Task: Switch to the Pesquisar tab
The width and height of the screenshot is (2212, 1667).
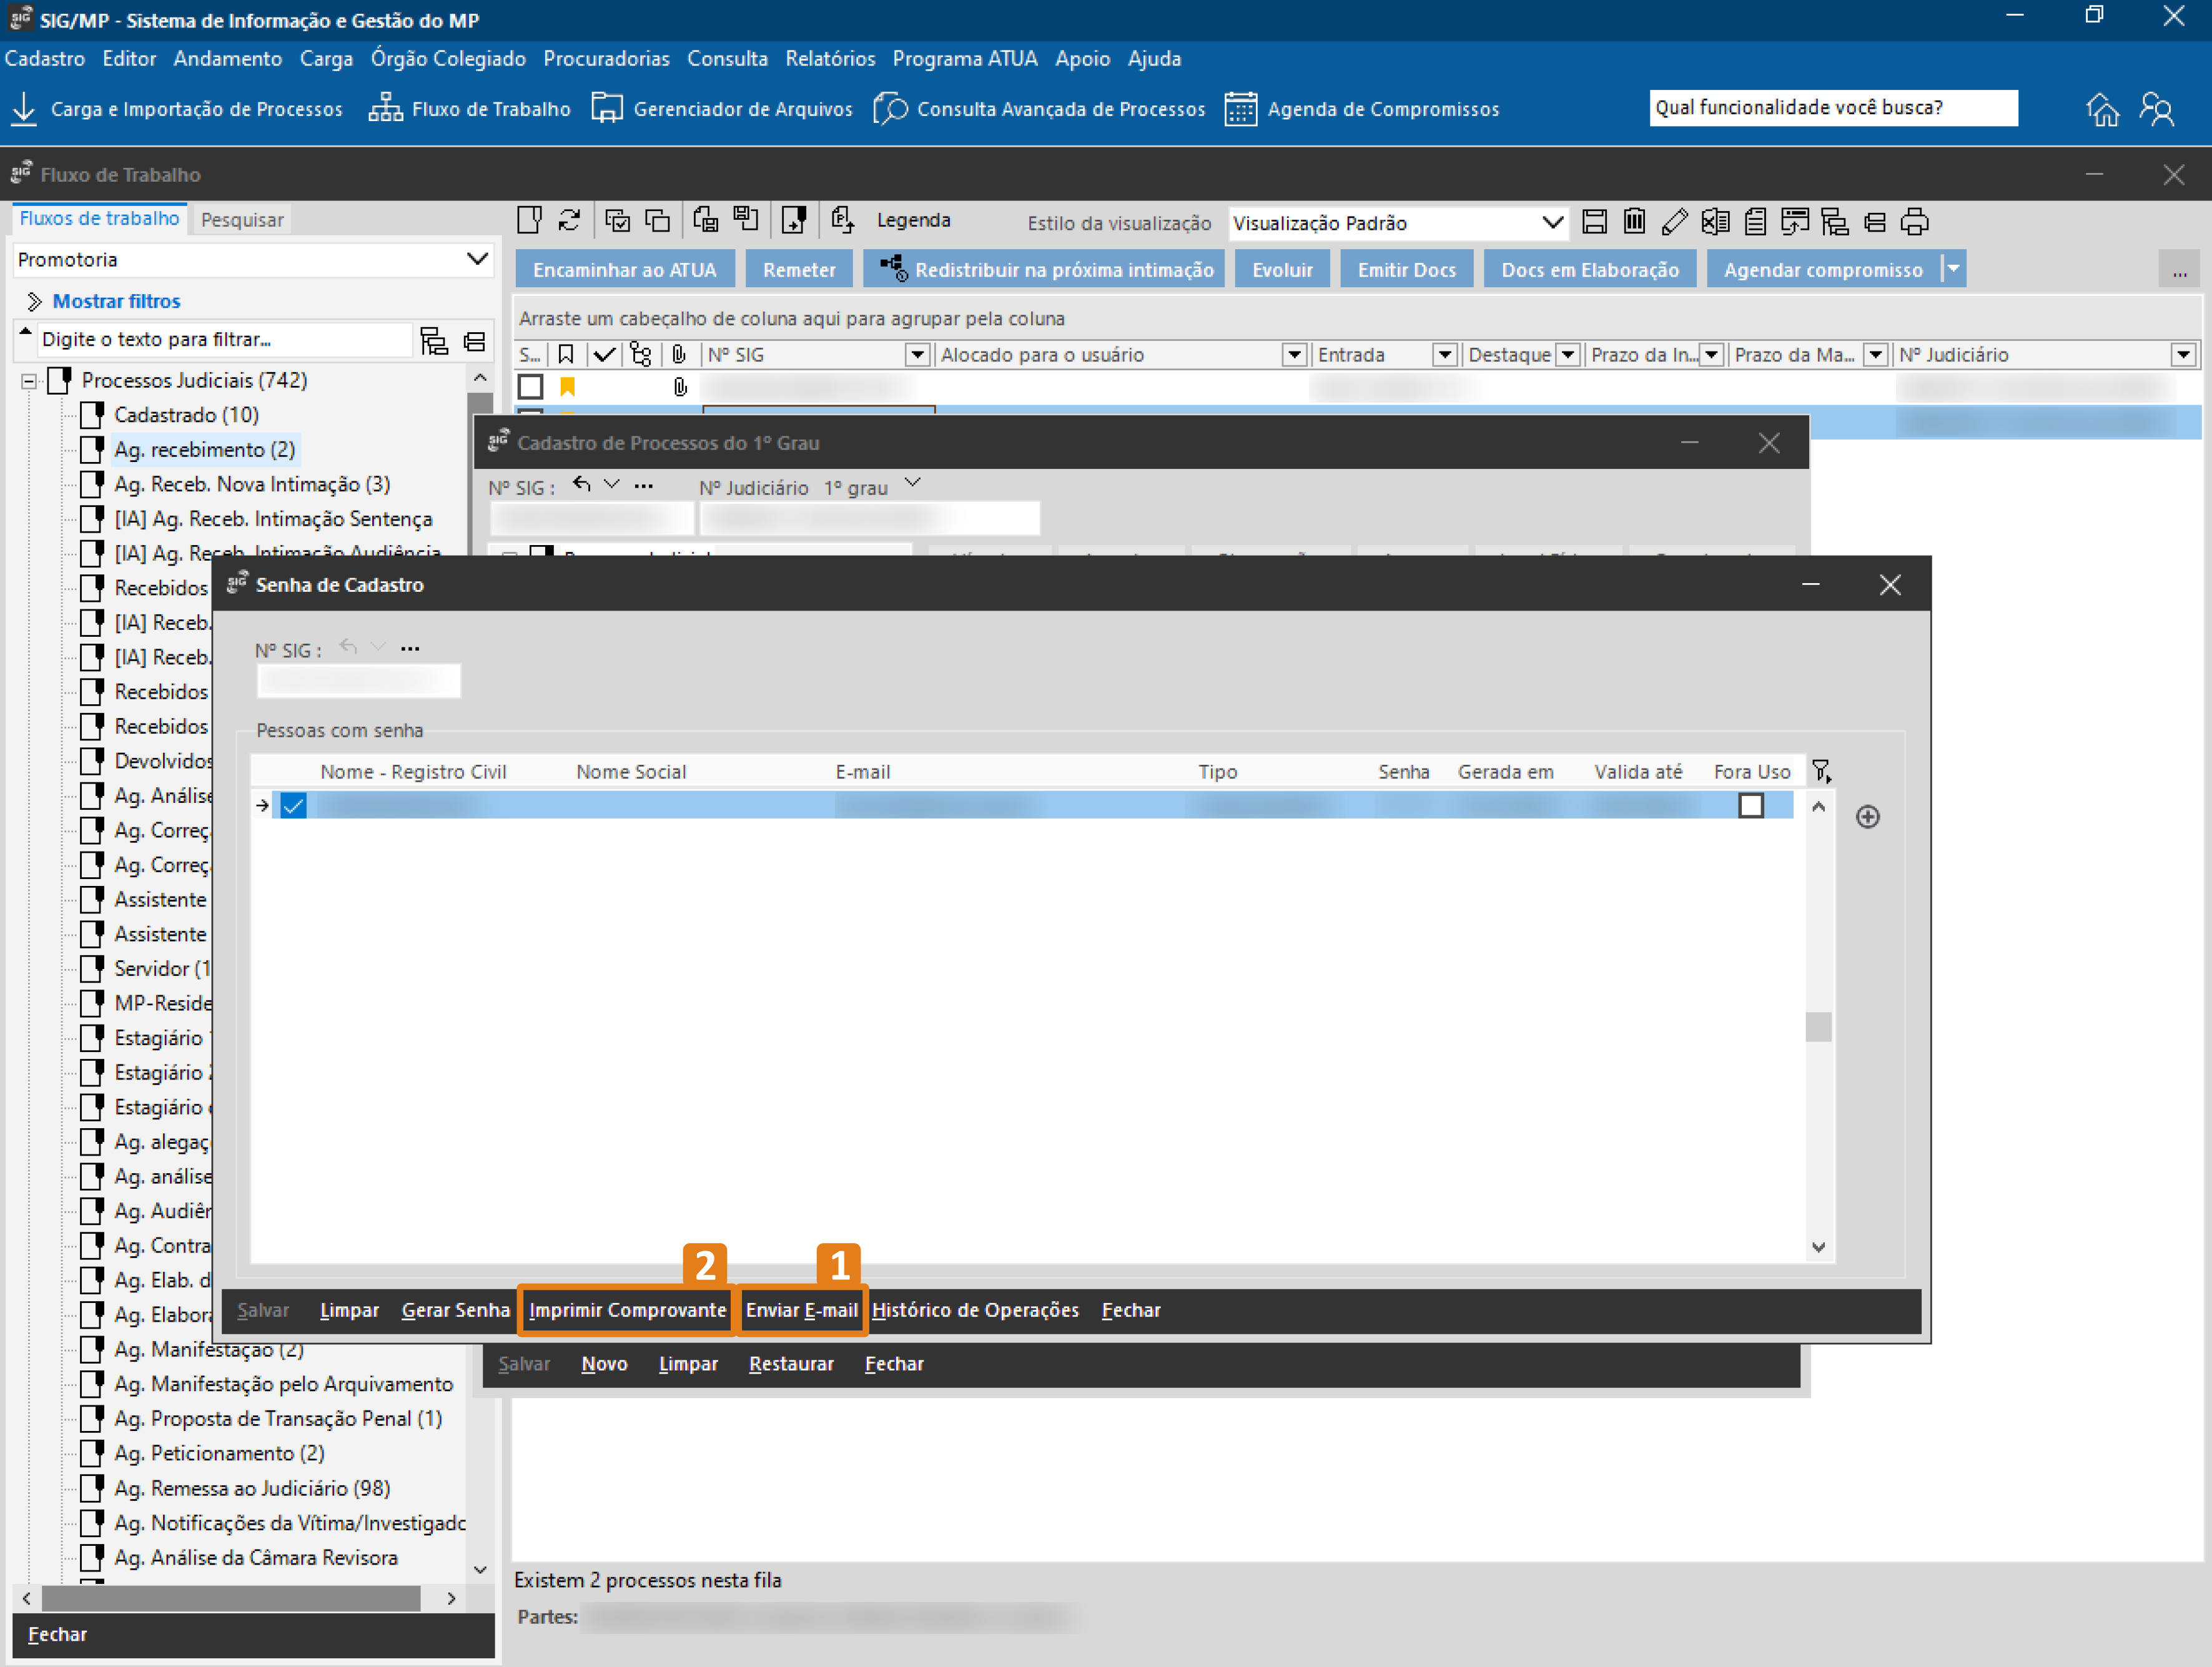Action: (242, 219)
